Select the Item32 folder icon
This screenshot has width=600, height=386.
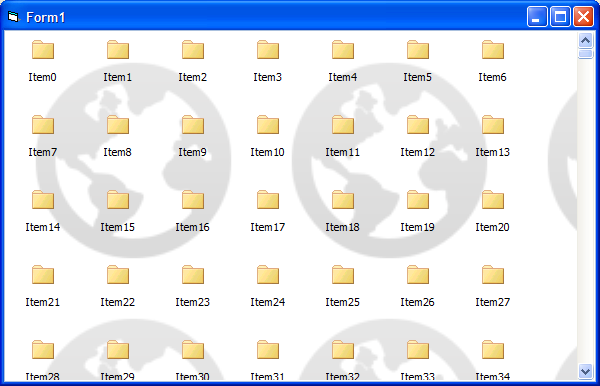pyautogui.click(x=343, y=350)
